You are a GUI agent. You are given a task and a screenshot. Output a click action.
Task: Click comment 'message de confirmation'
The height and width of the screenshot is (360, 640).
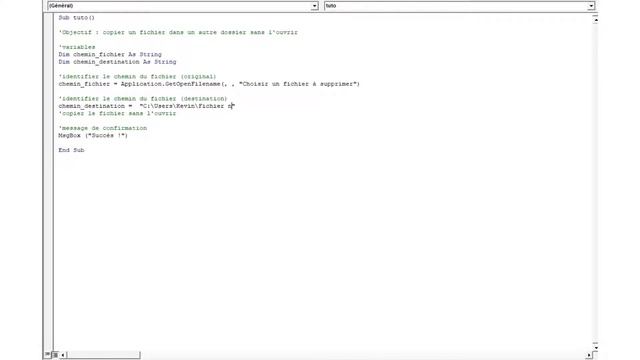[102, 128]
